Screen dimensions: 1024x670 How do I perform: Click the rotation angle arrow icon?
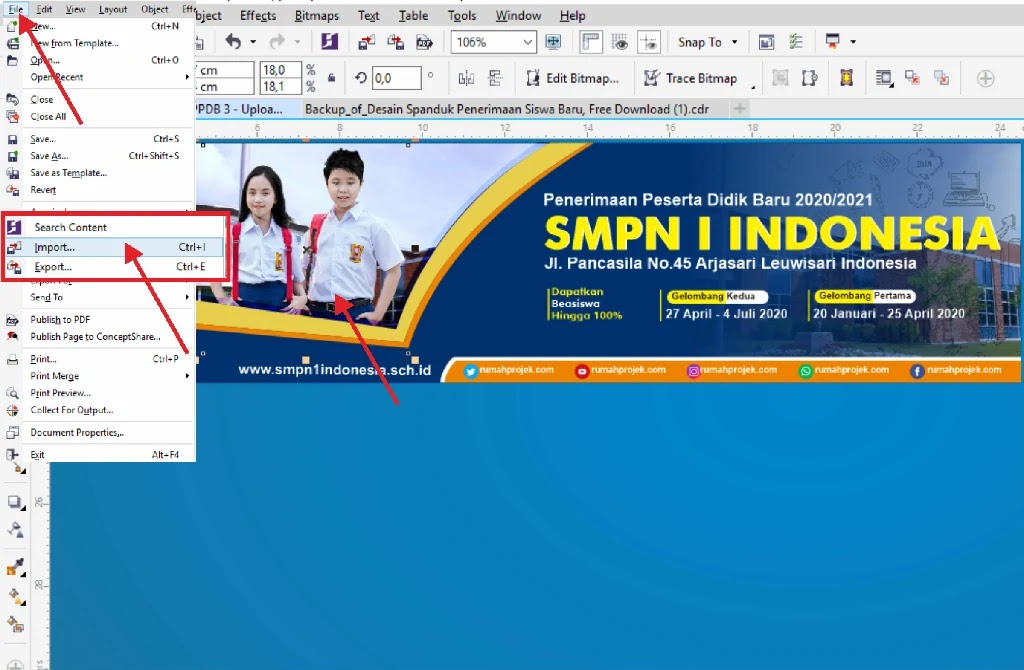360,78
